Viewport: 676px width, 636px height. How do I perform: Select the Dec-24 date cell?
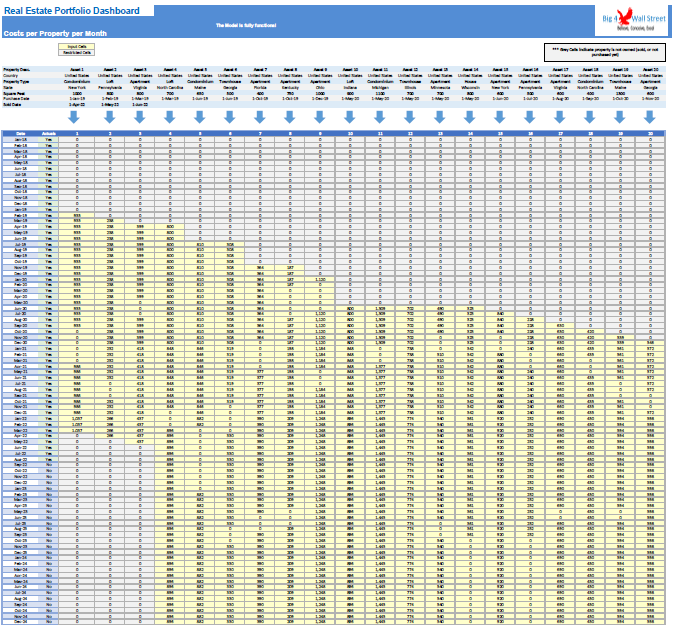tap(20, 621)
